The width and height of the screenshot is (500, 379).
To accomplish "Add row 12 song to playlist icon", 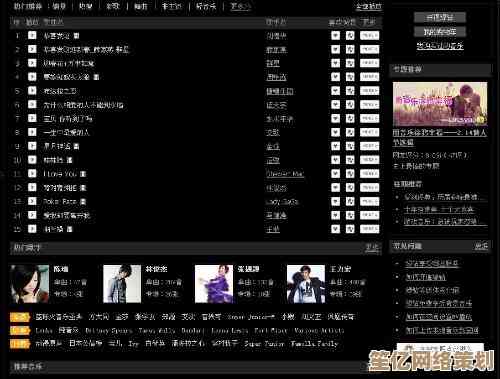I will (x=350, y=187).
